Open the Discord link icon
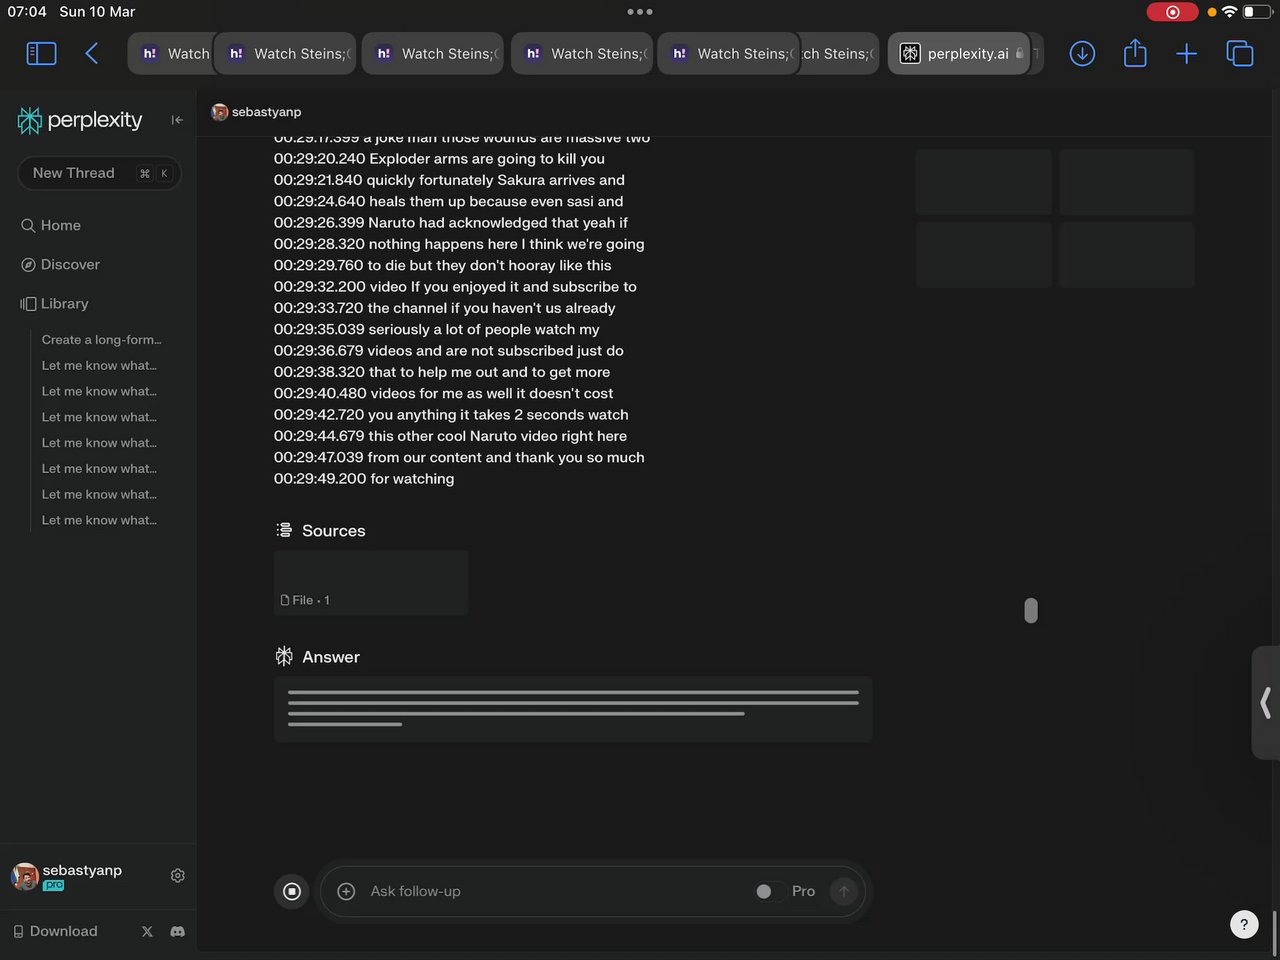 pos(177,931)
